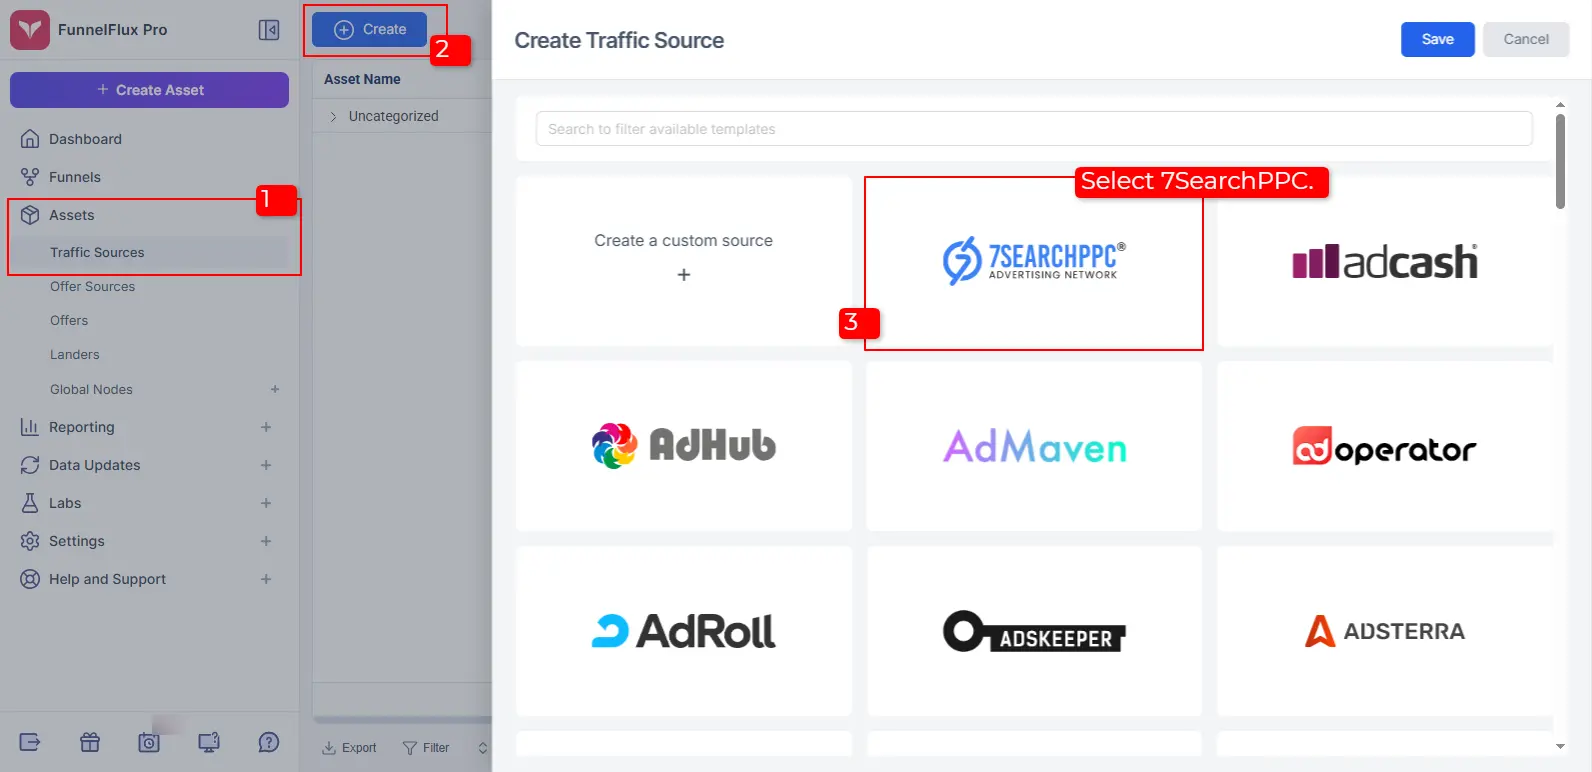Viewport: 1592px width, 772px height.
Task: Click the Settings gear icon
Action: click(30, 541)
